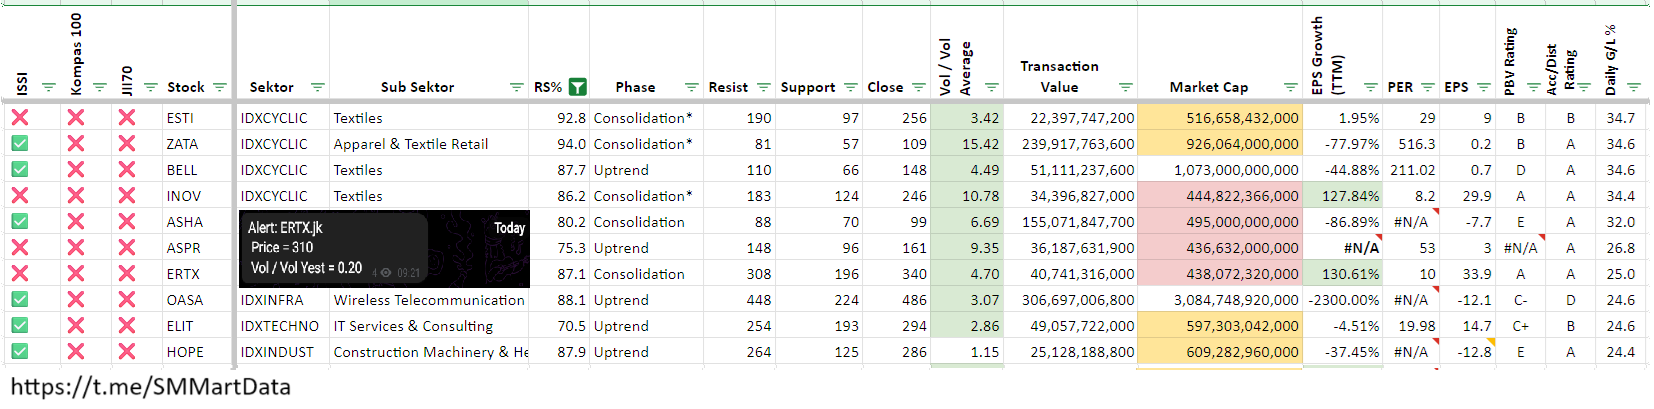1654x409 pixels.
Task: Click the red X for ESTI ISSI
Action: click(19, 118)
